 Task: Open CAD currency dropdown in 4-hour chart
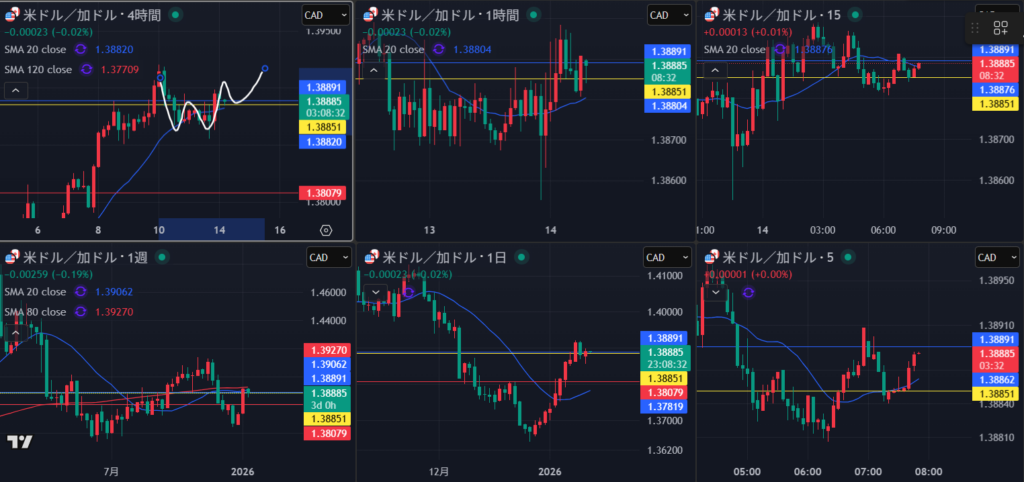[x=326, y=15]
